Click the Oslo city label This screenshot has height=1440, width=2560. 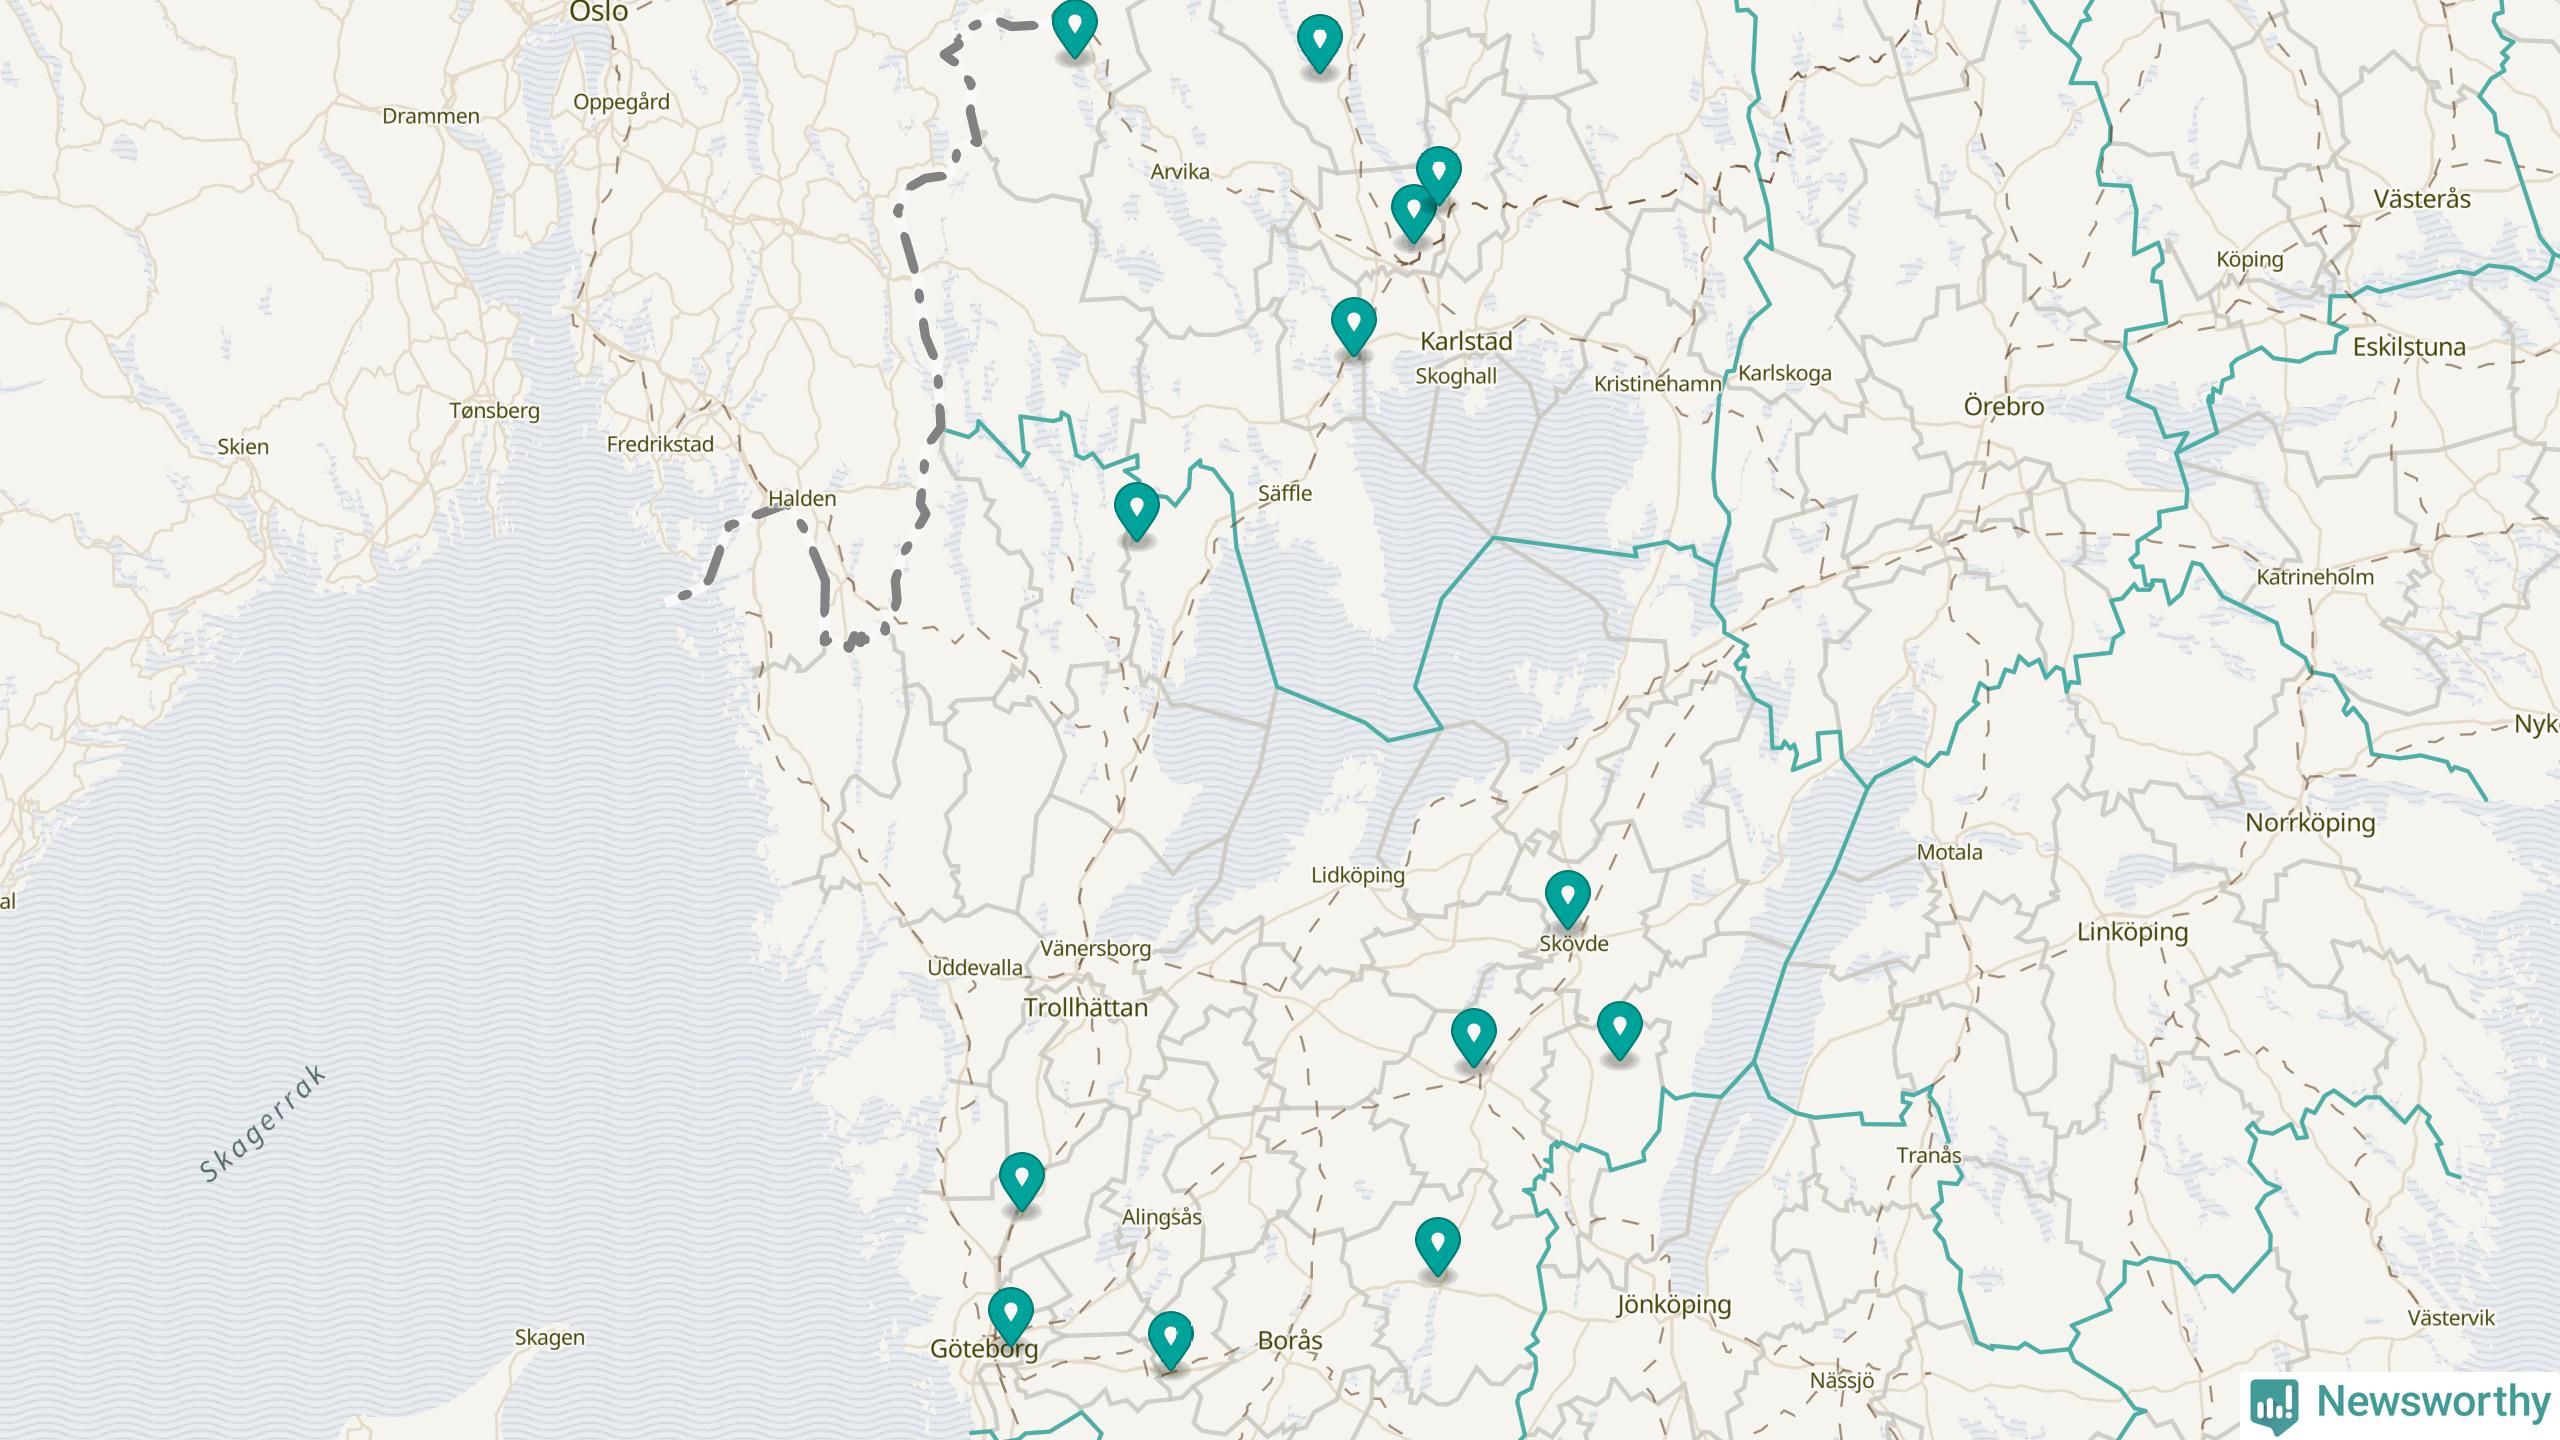tap(598, 12)
